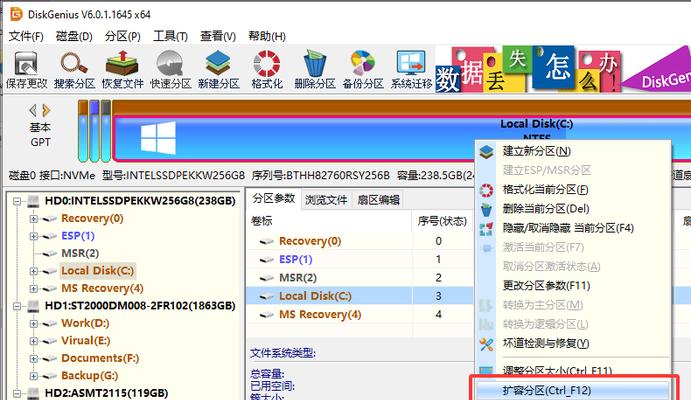Open the 分区(P) menu

(x=123, y=36)
